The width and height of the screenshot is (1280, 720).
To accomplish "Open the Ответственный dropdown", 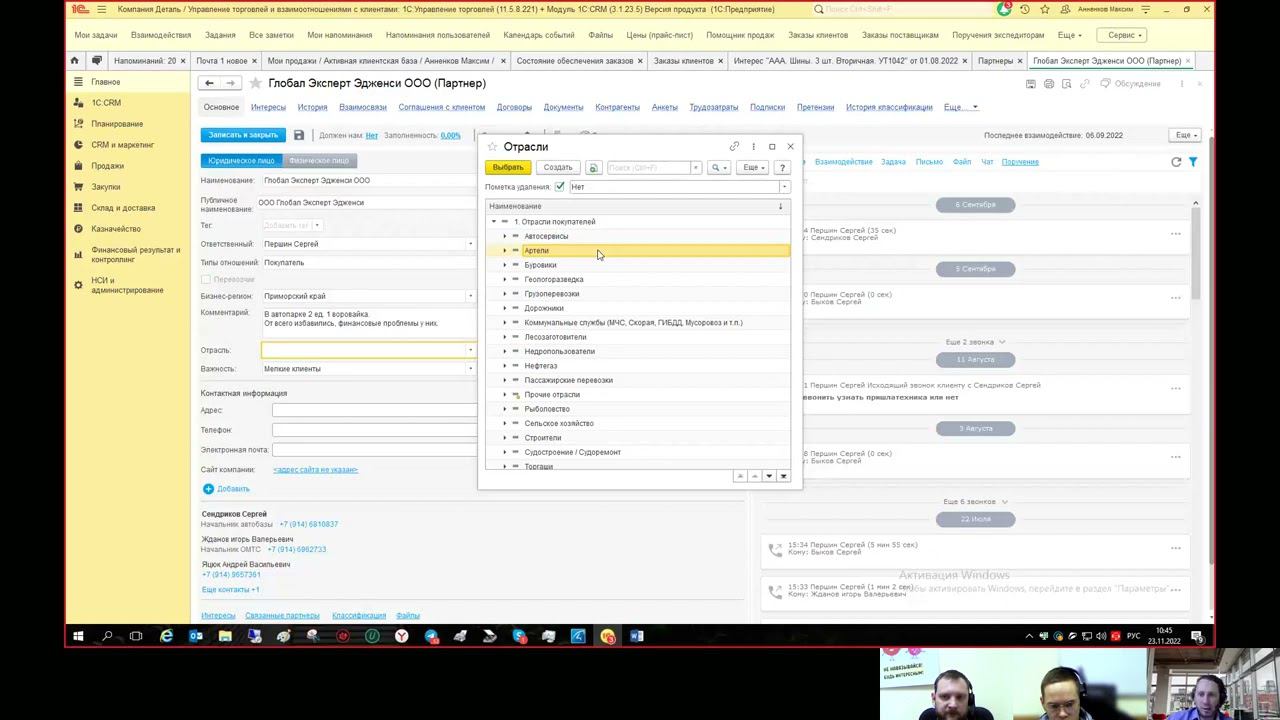I will (x=470, y=244).
